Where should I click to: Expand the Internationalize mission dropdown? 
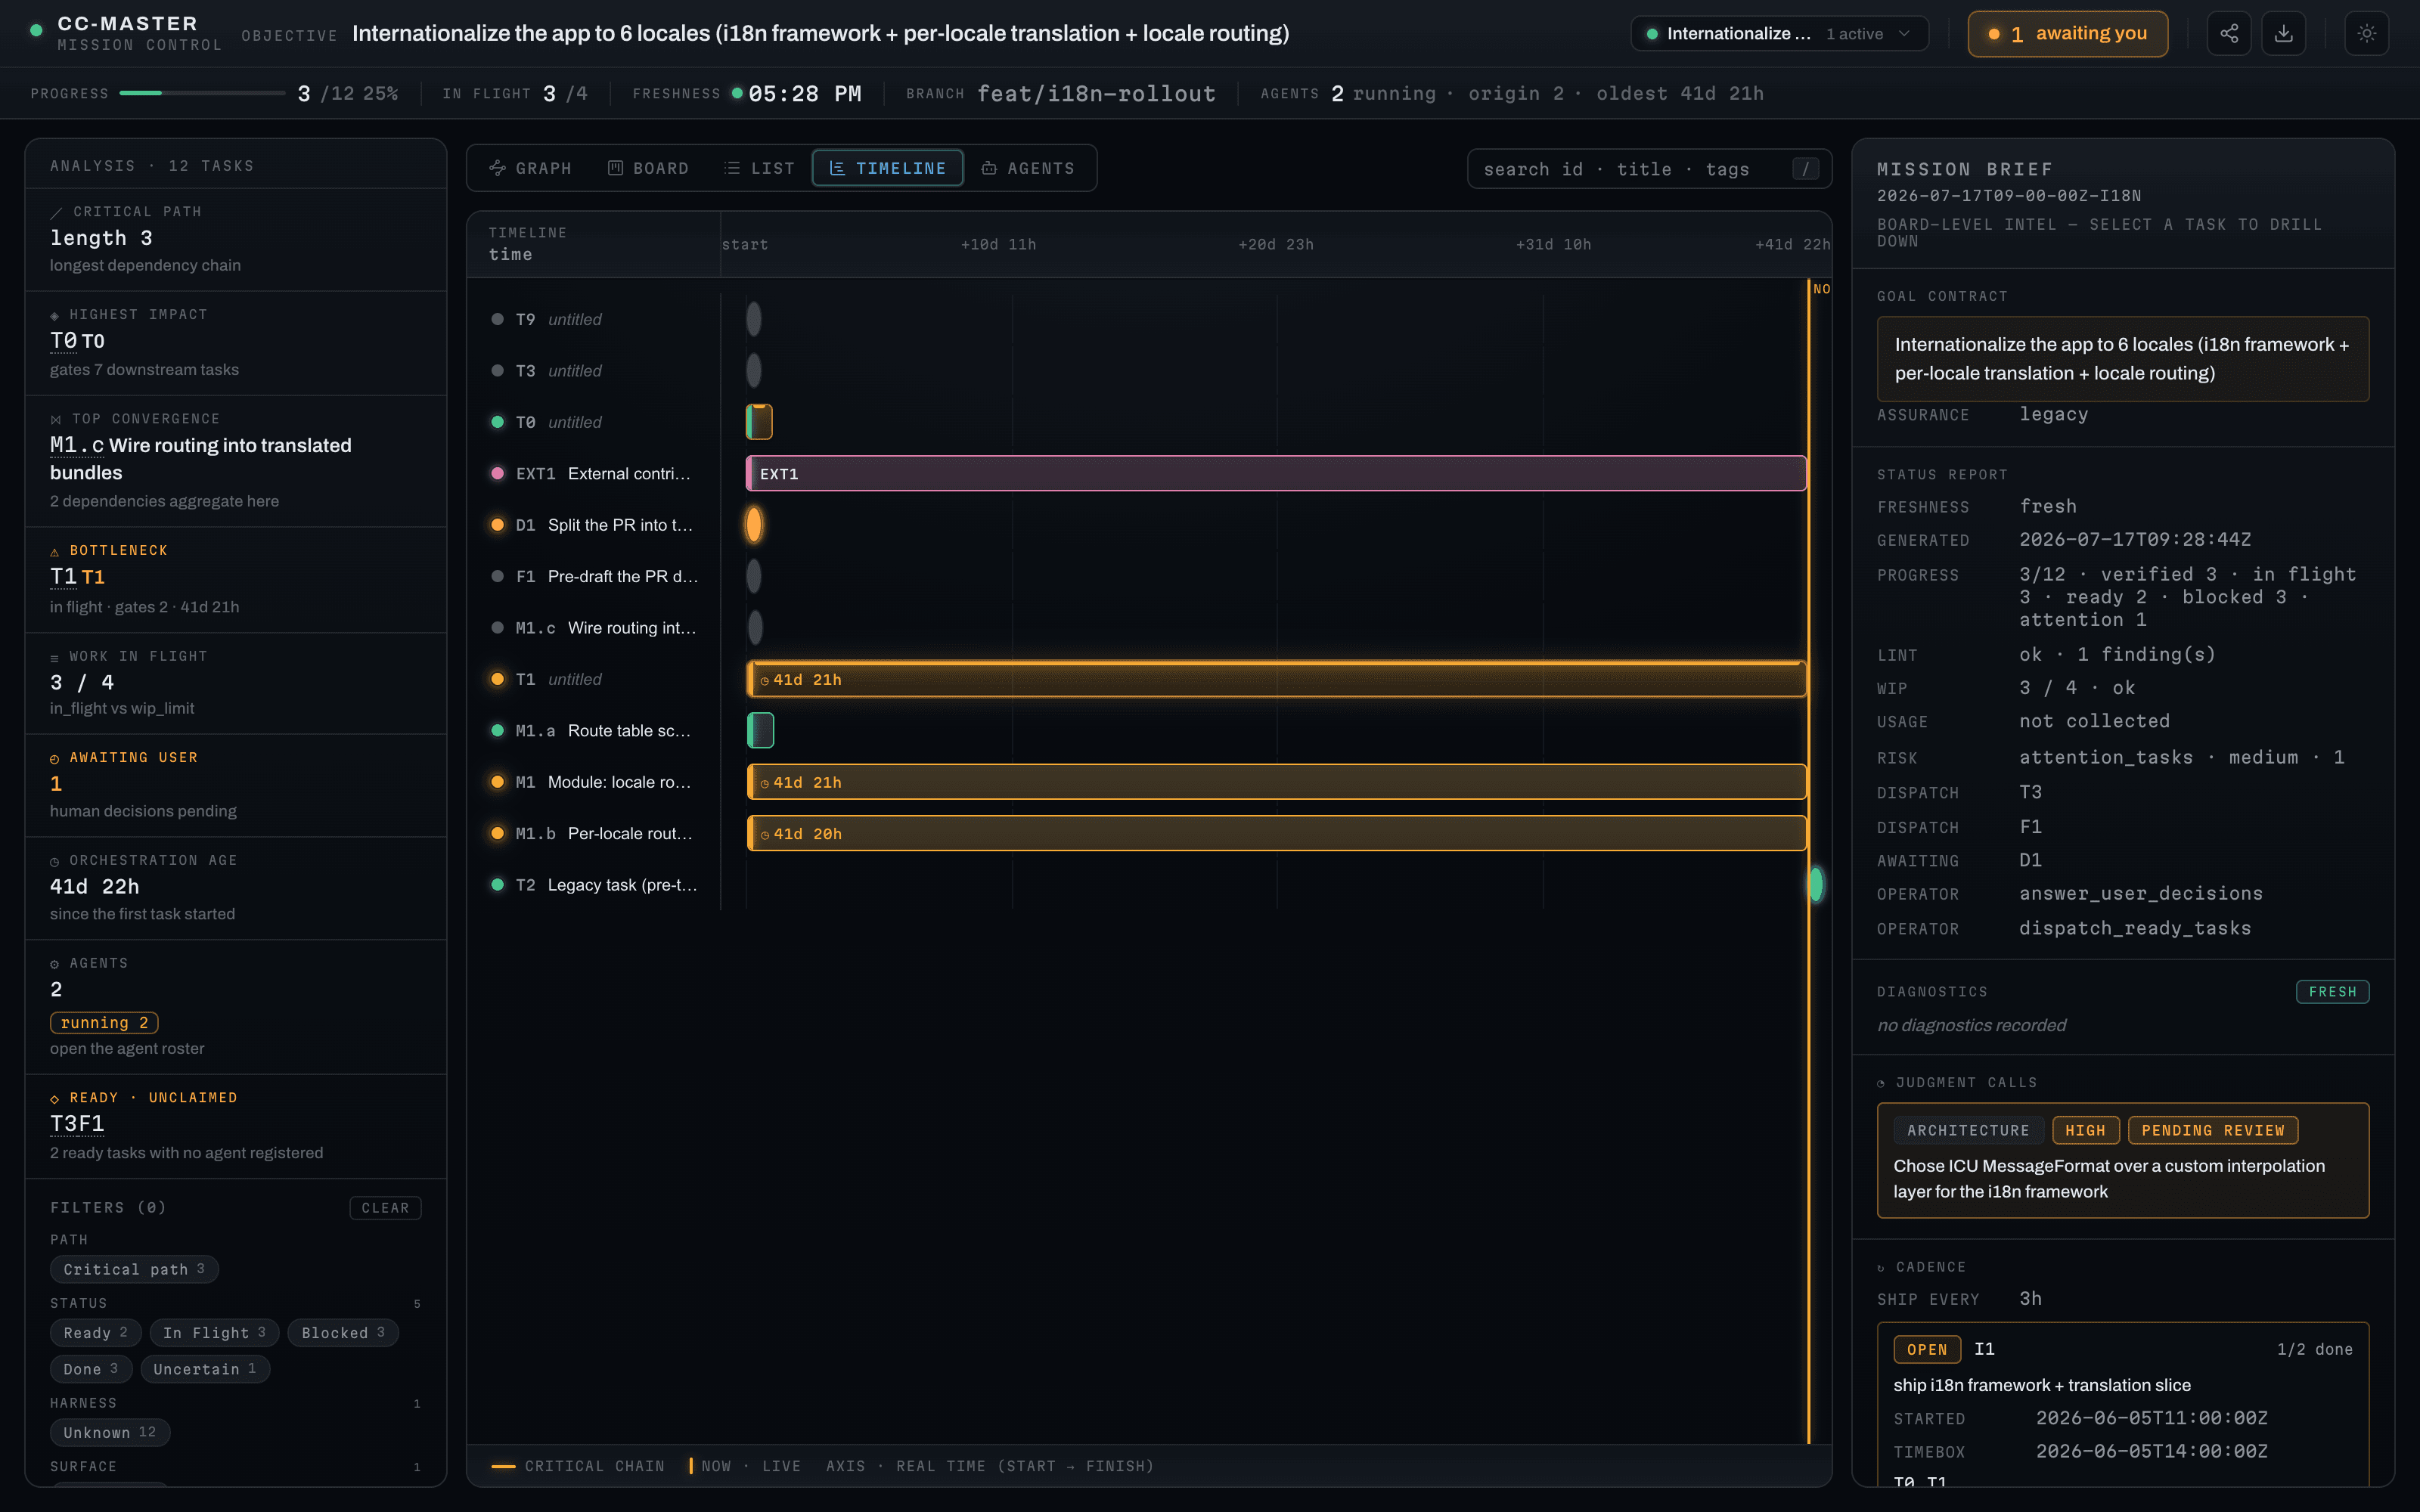pyautogui.click(x=1779, y=34)
